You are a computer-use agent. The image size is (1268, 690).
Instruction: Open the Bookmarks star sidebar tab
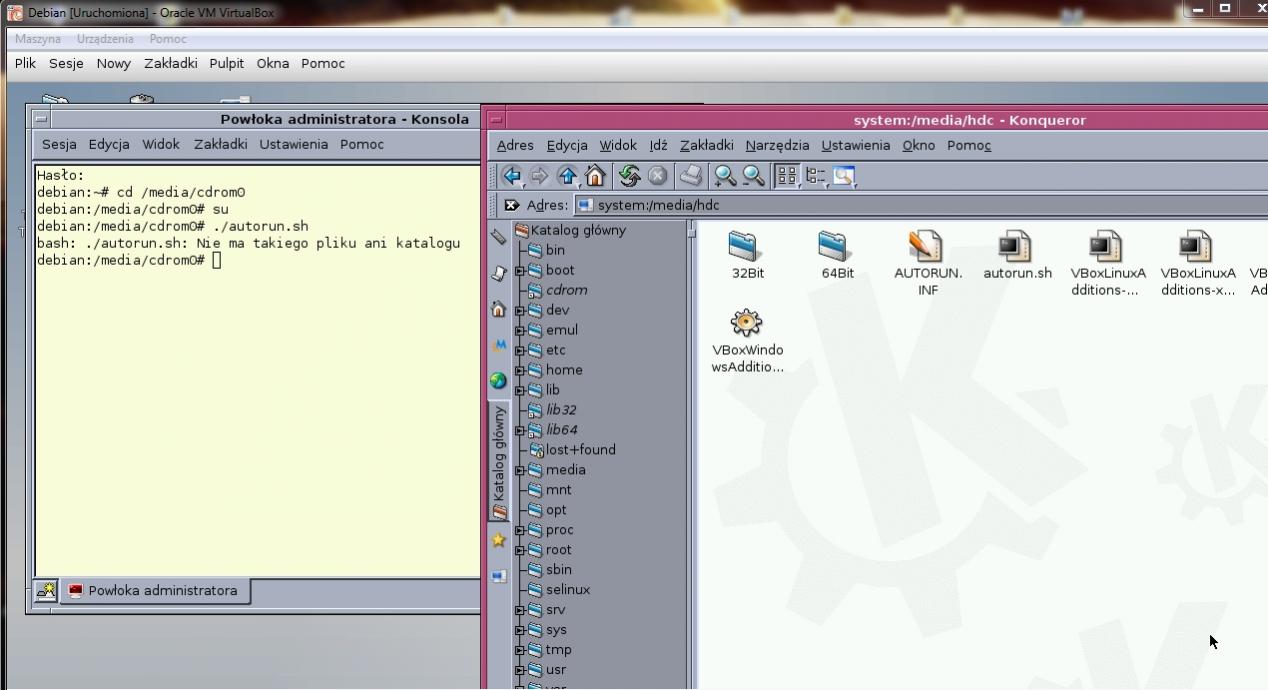coord(498,540)
